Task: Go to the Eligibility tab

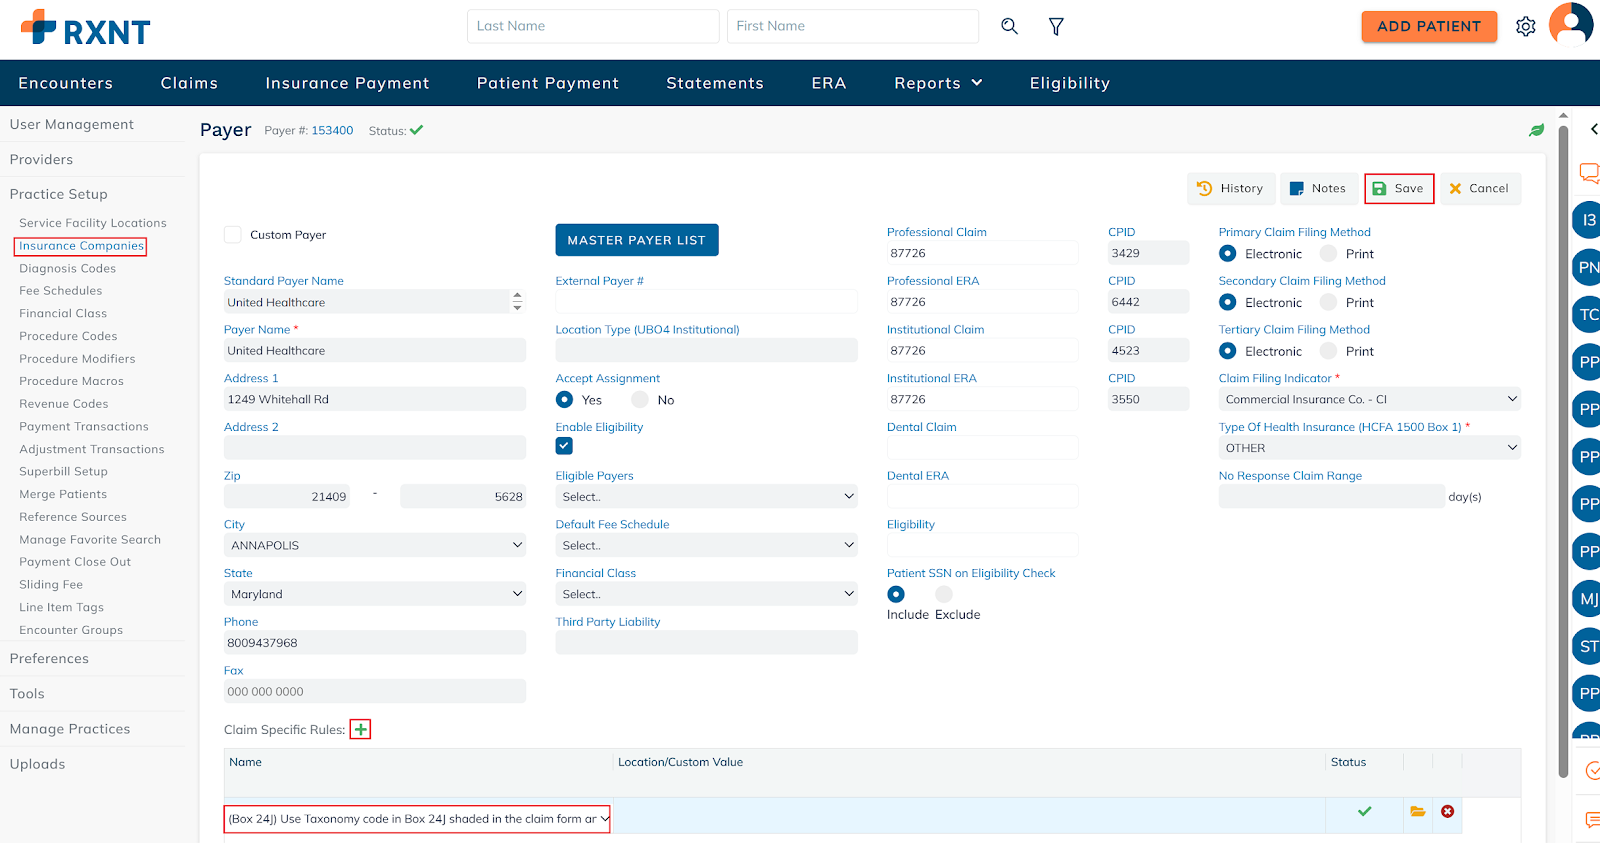Action: point(1069,83)
